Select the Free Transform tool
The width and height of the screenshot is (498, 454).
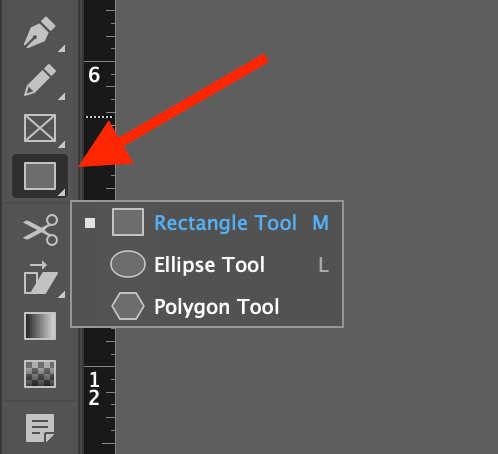[40, 278]
